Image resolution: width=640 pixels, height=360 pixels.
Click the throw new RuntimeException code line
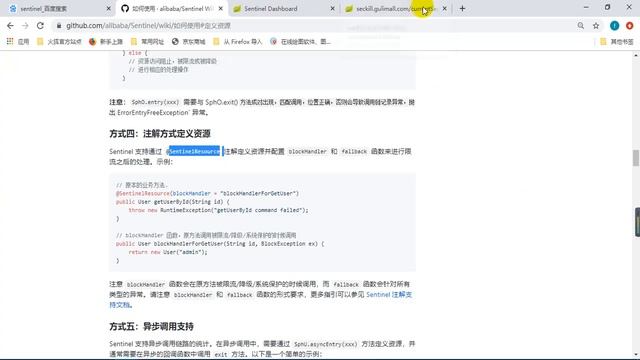click(x=218, y=210)
